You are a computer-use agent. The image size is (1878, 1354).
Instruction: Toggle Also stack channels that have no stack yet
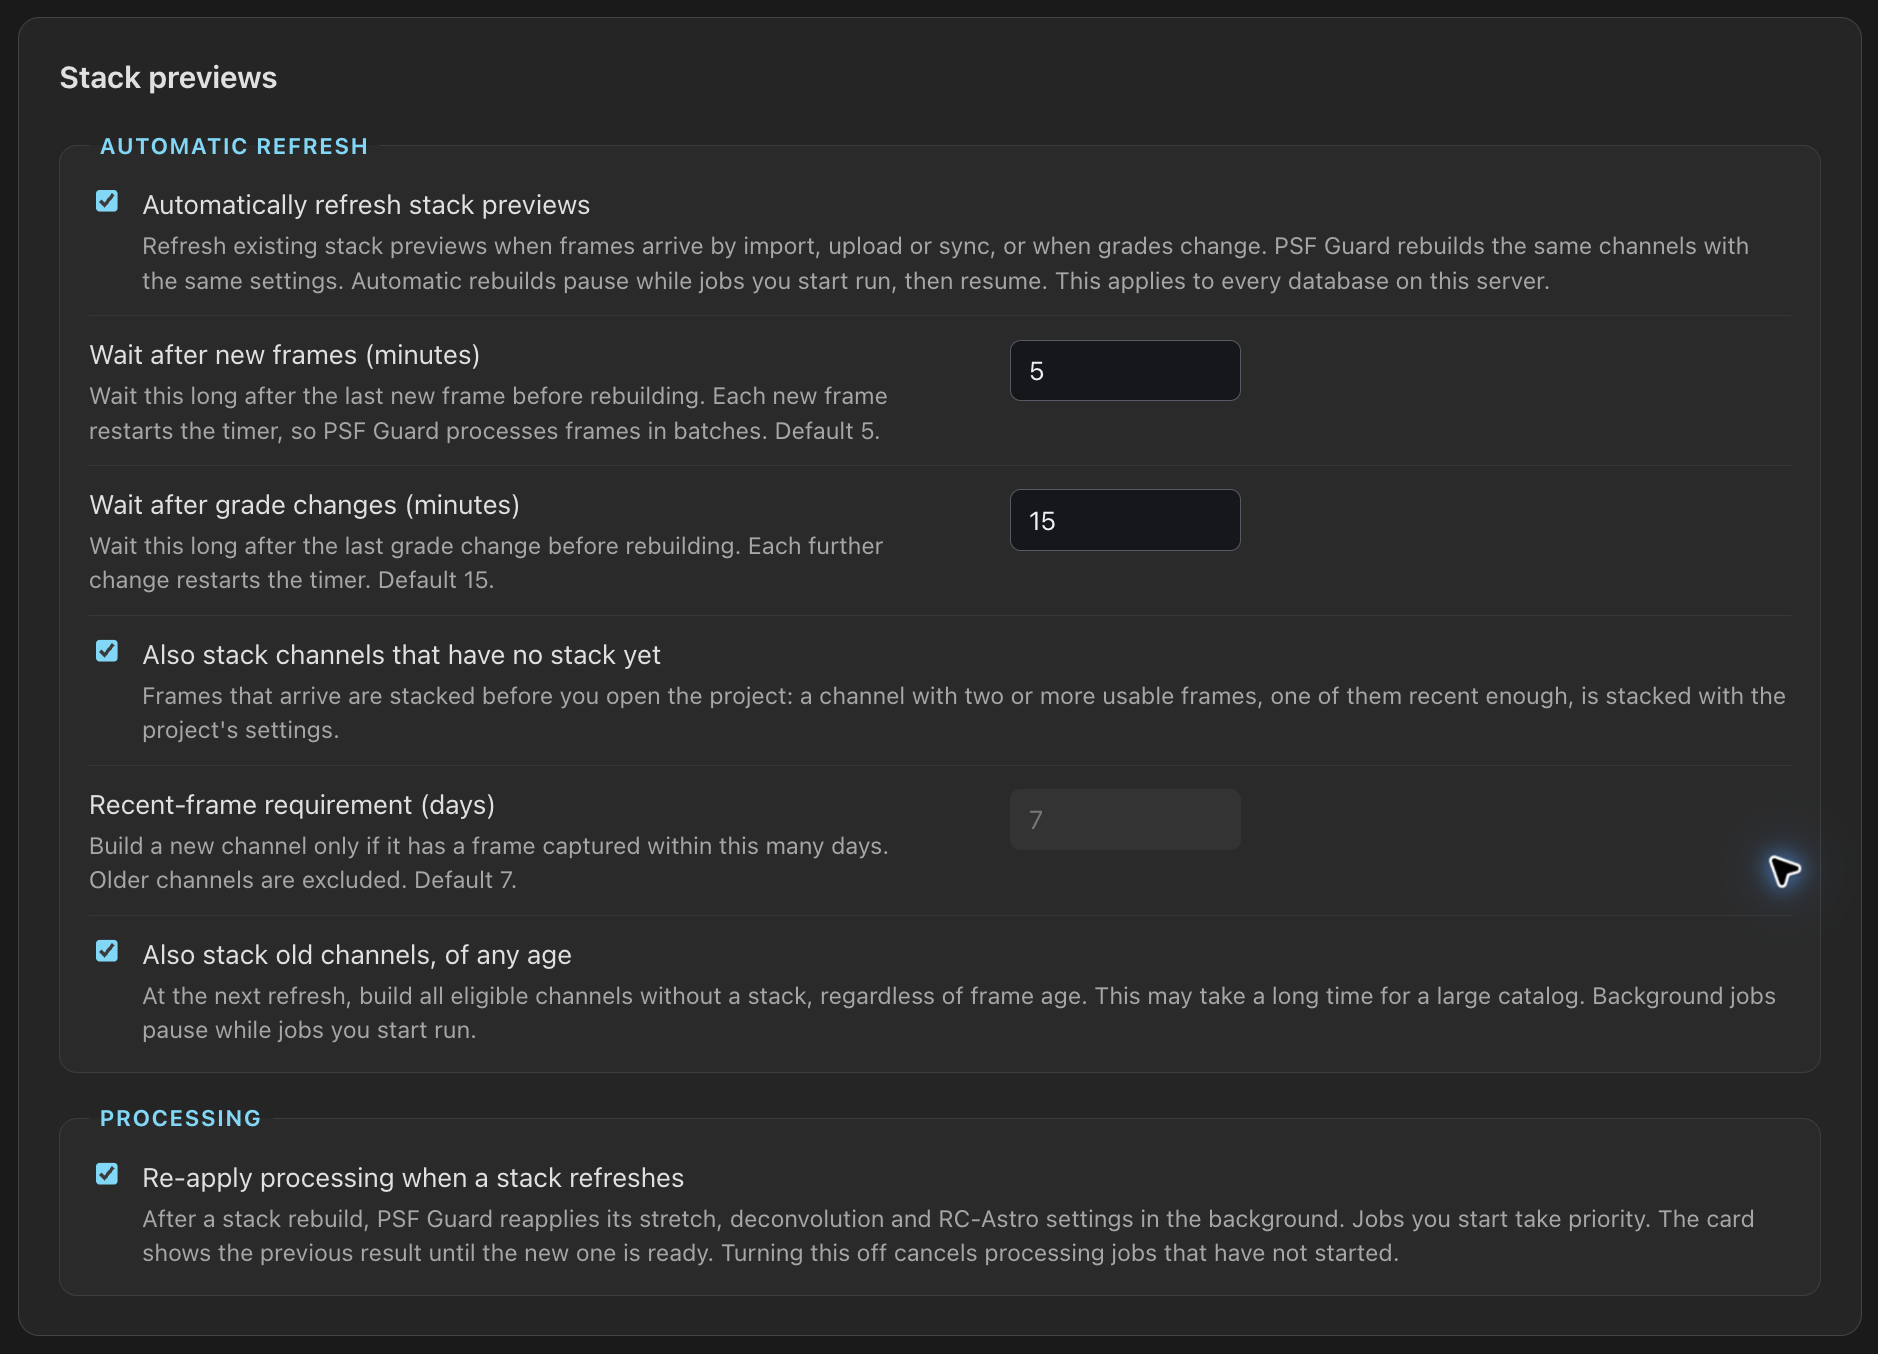(107, 652)
